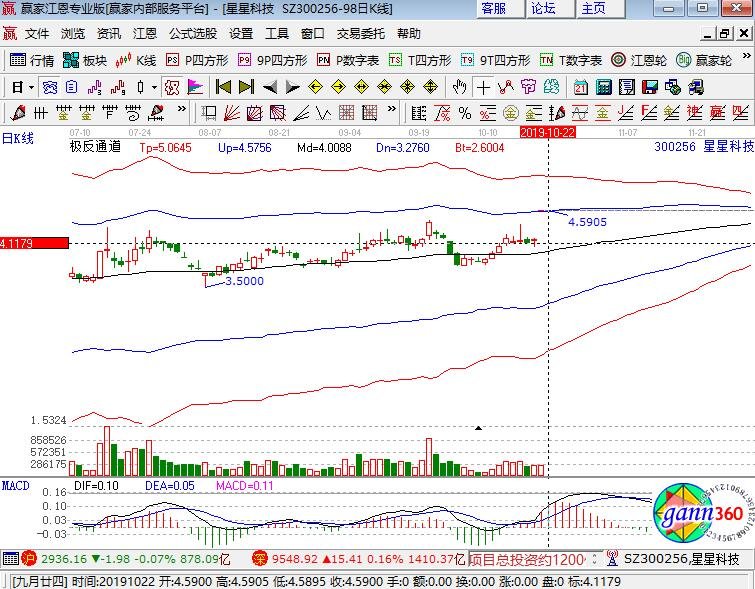Open the P四方形 tool
Viewport: 755px width, 589px height.
tap(197, 60)
